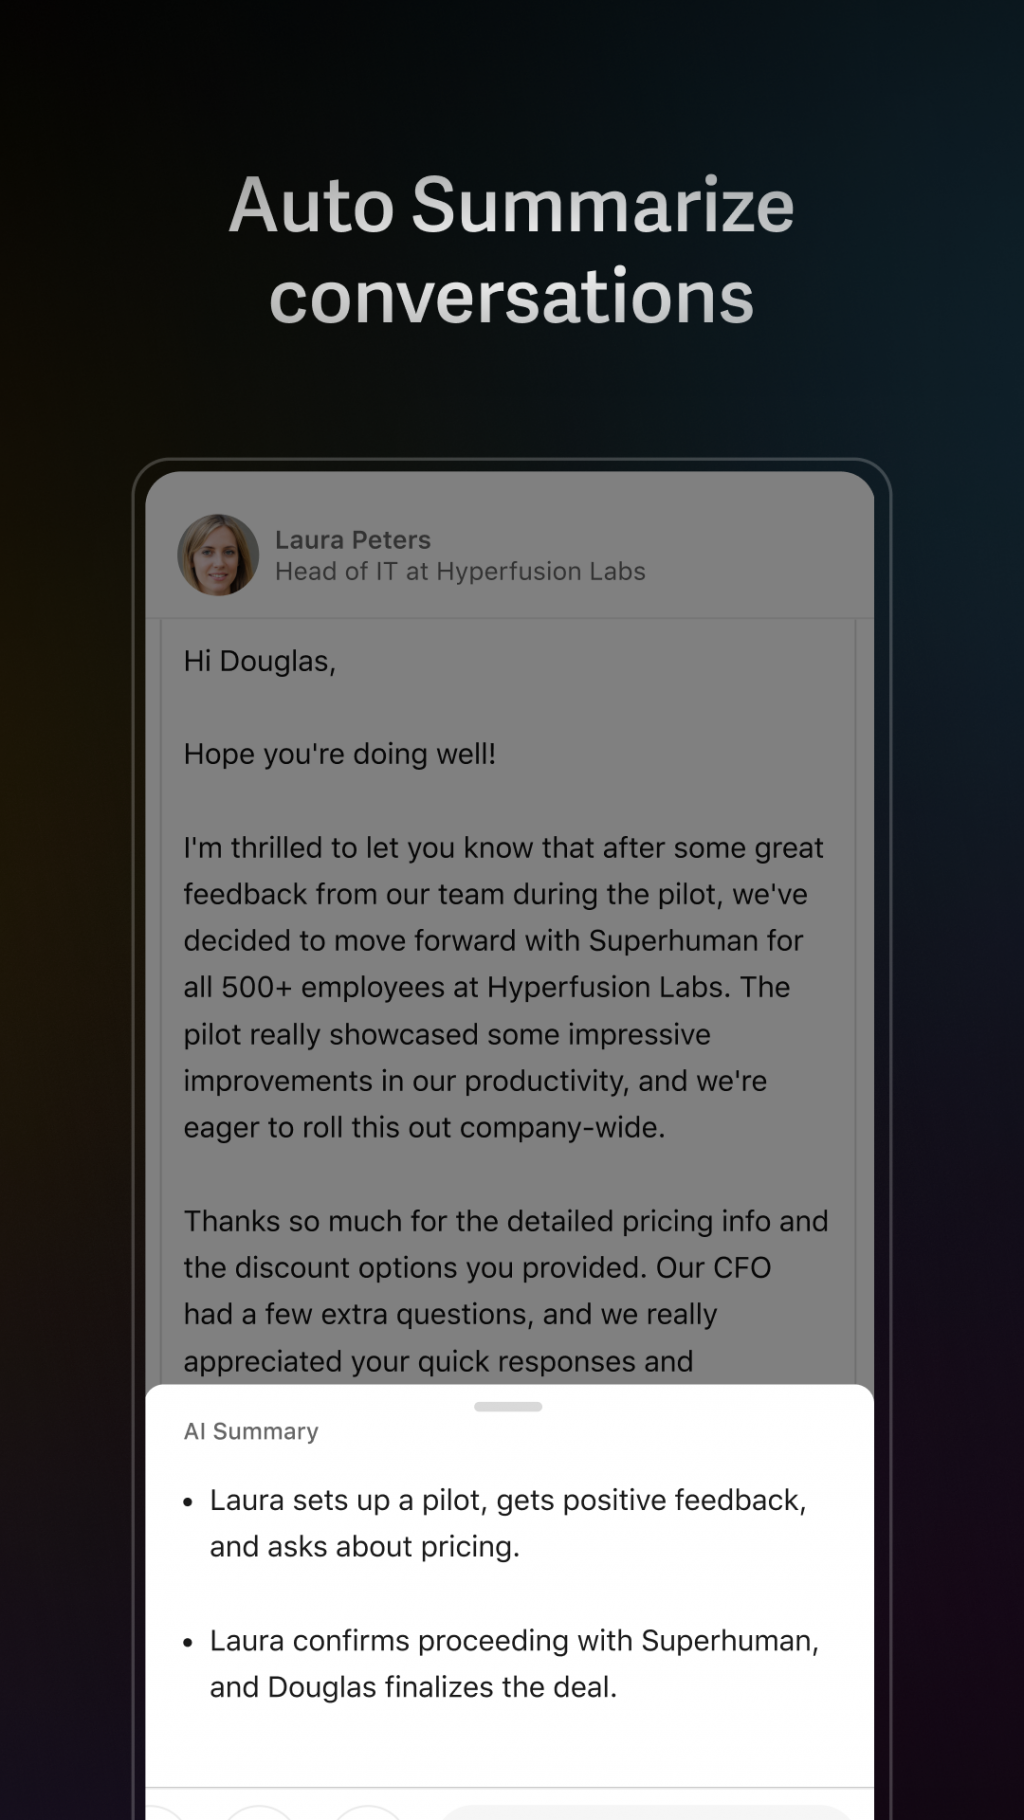
Task: Click the bullet dot before "Laura sets up"
Action: (188, 1502)
